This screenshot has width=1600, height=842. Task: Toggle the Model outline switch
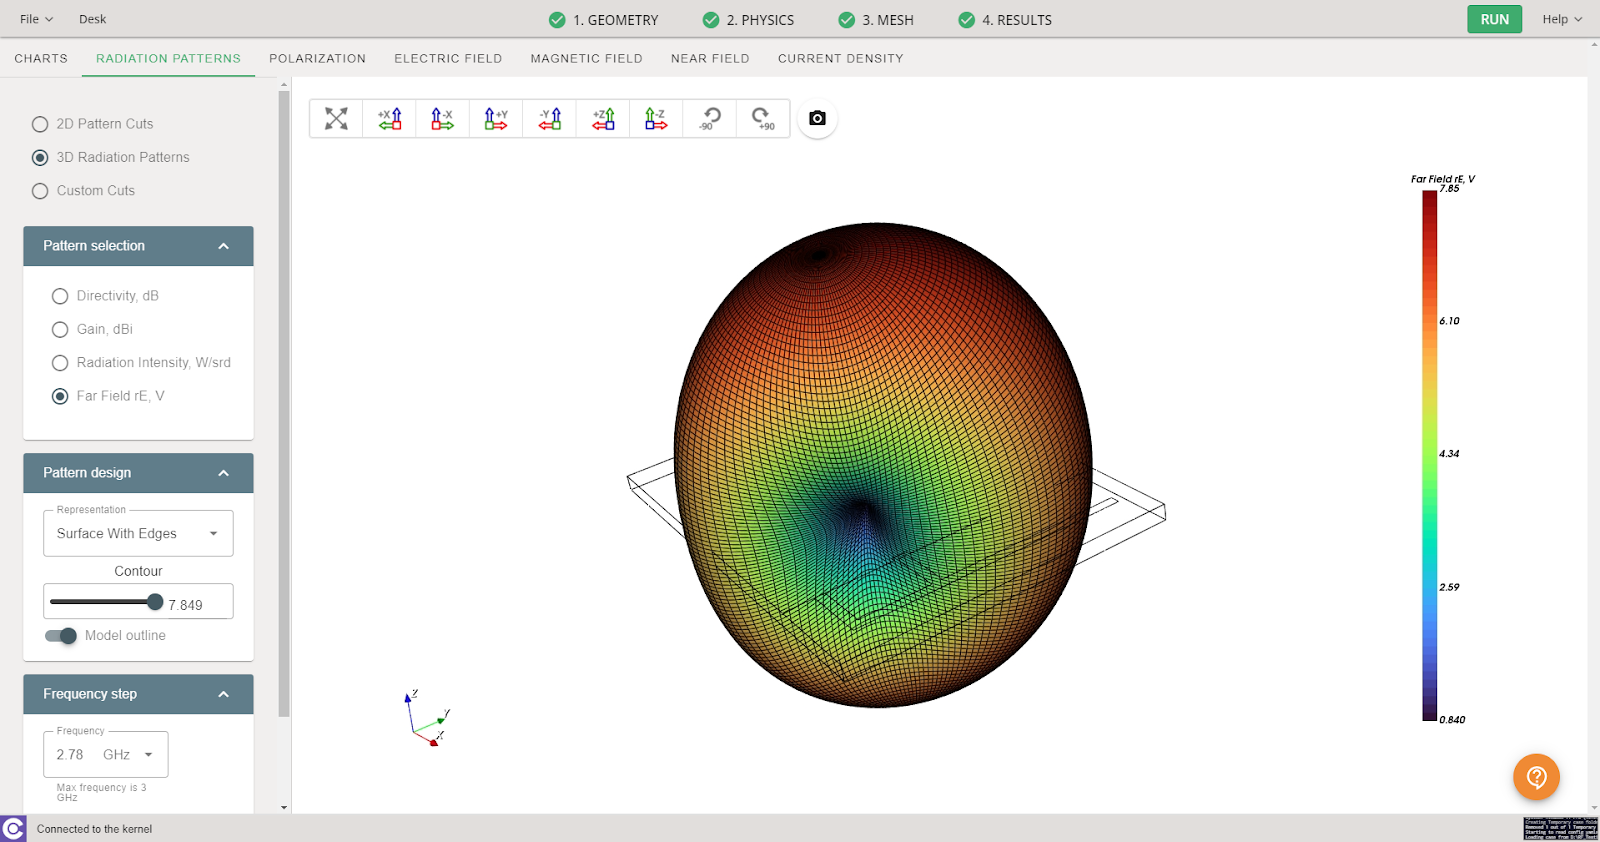click(x=61, y=636)
